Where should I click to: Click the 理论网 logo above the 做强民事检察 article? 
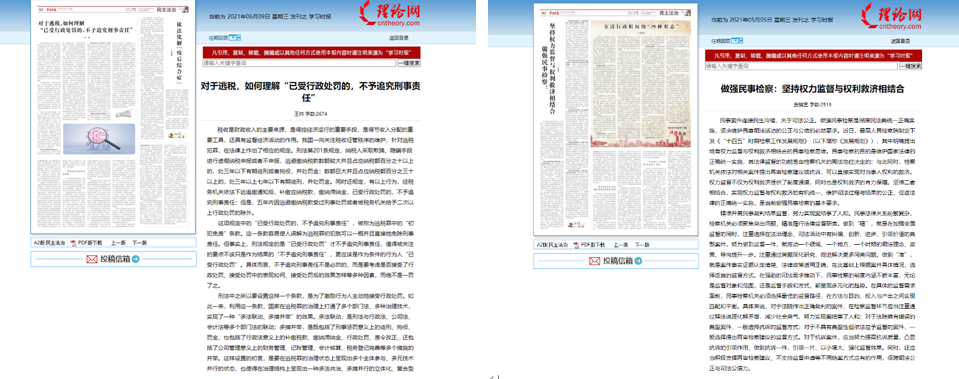pos(892,15)
